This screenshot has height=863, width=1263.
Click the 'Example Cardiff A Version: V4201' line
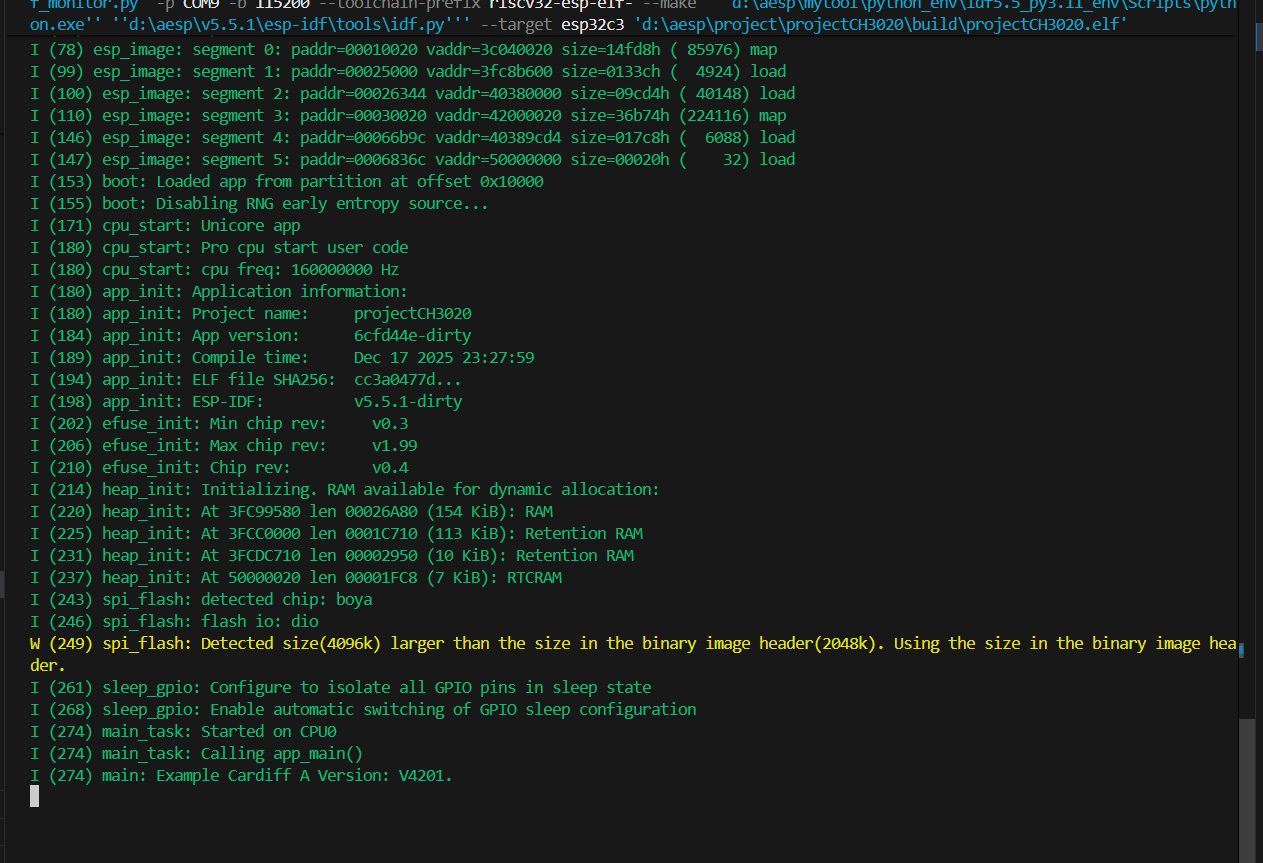click(304, 775)
